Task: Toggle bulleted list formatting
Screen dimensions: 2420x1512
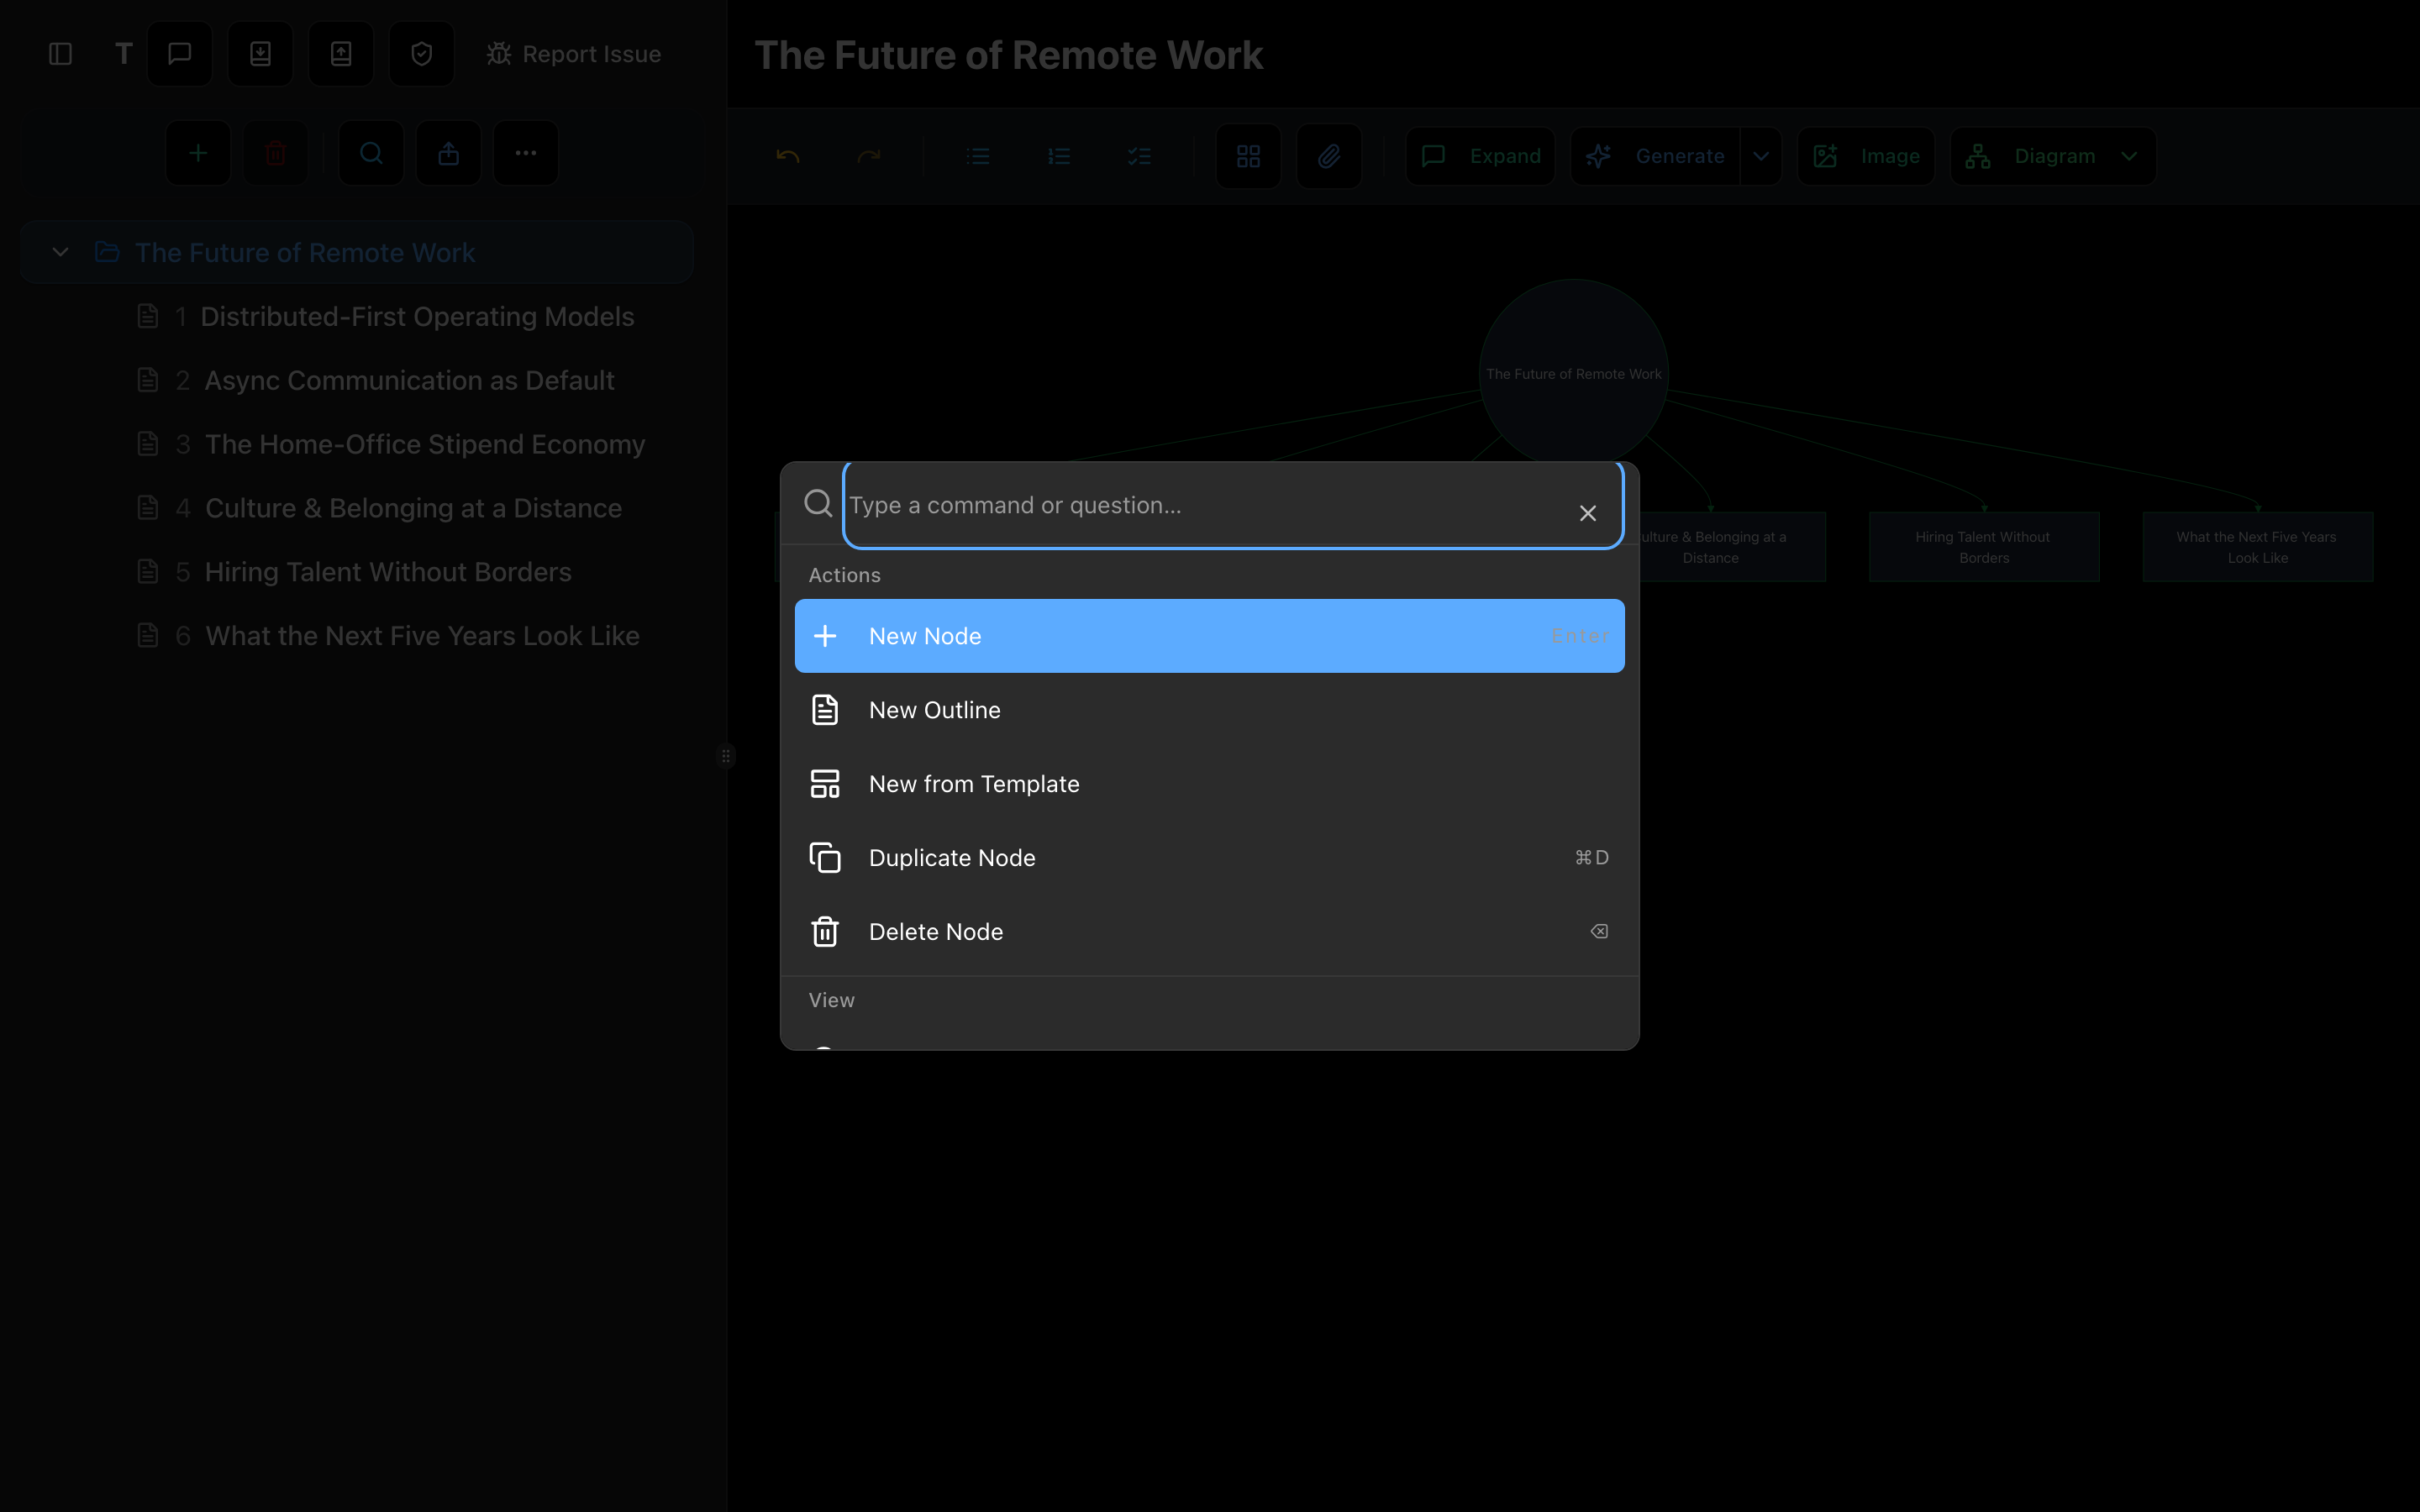Action: [x=978, y=156]
